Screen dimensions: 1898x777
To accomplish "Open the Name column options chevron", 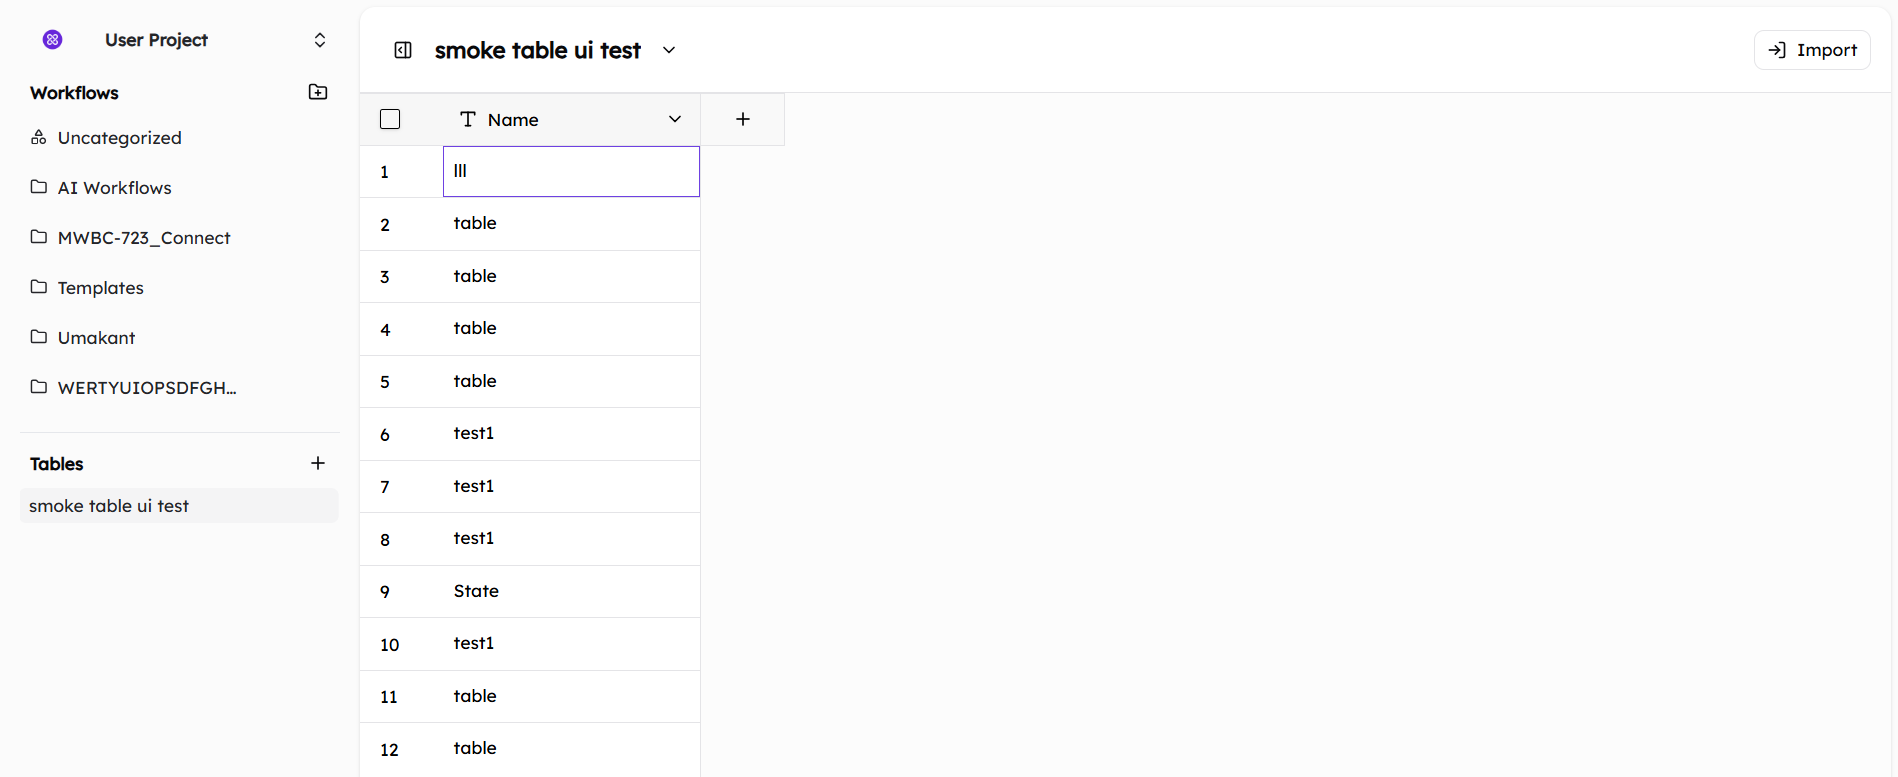I will point(675,119).
